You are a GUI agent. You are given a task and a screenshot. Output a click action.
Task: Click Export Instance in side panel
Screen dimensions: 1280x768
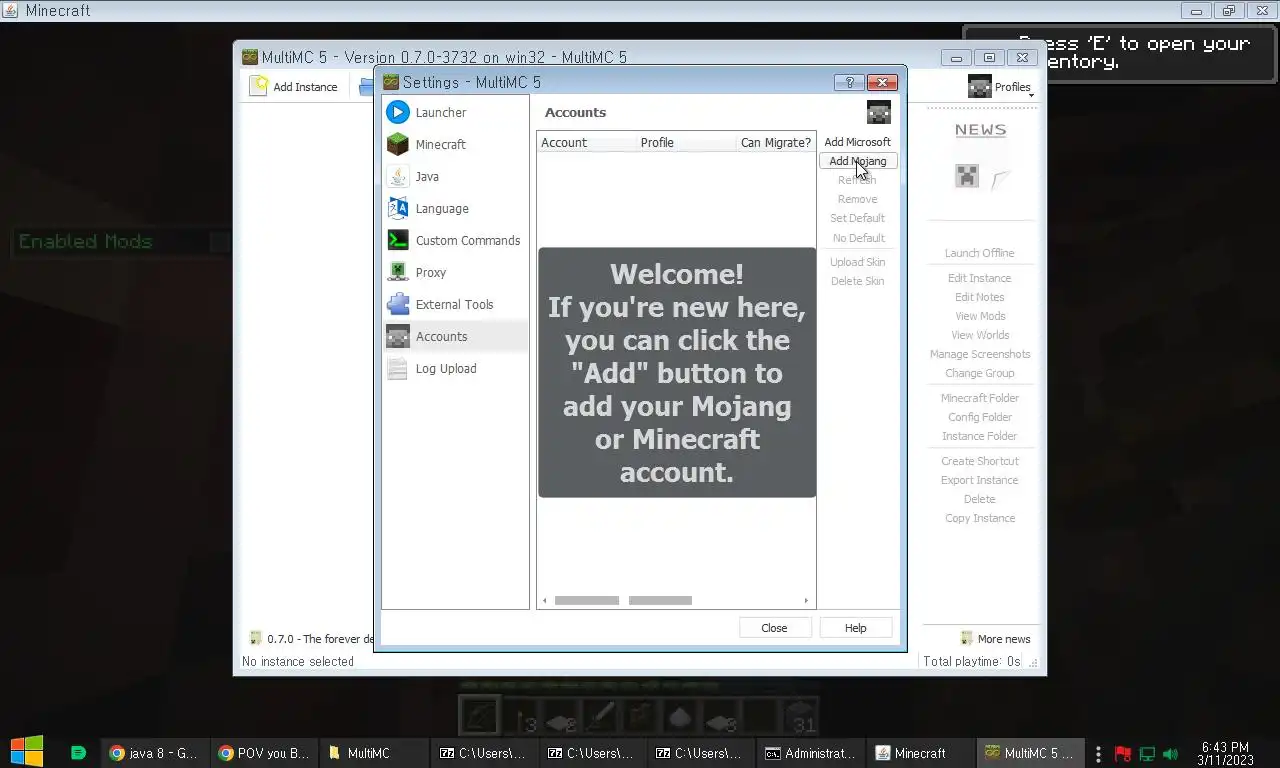pos(979,480)
